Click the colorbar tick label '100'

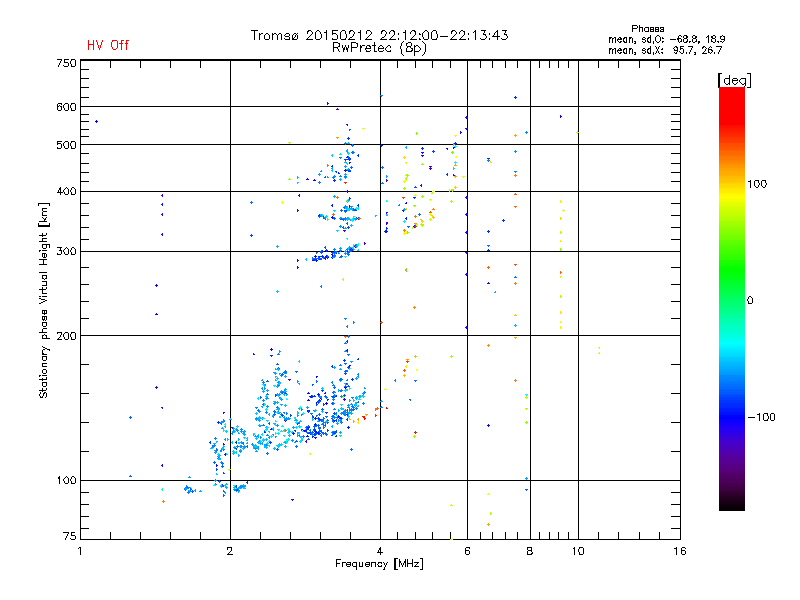pyautogui.click(x=757, y=184)
